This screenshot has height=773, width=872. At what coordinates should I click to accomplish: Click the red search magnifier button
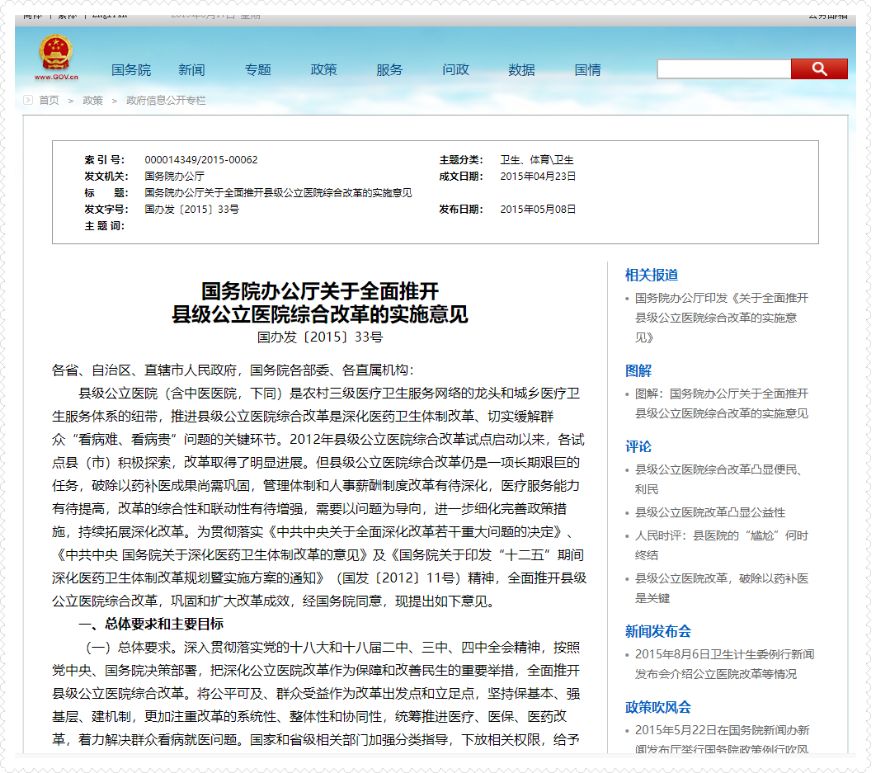[x=818, y=69]
